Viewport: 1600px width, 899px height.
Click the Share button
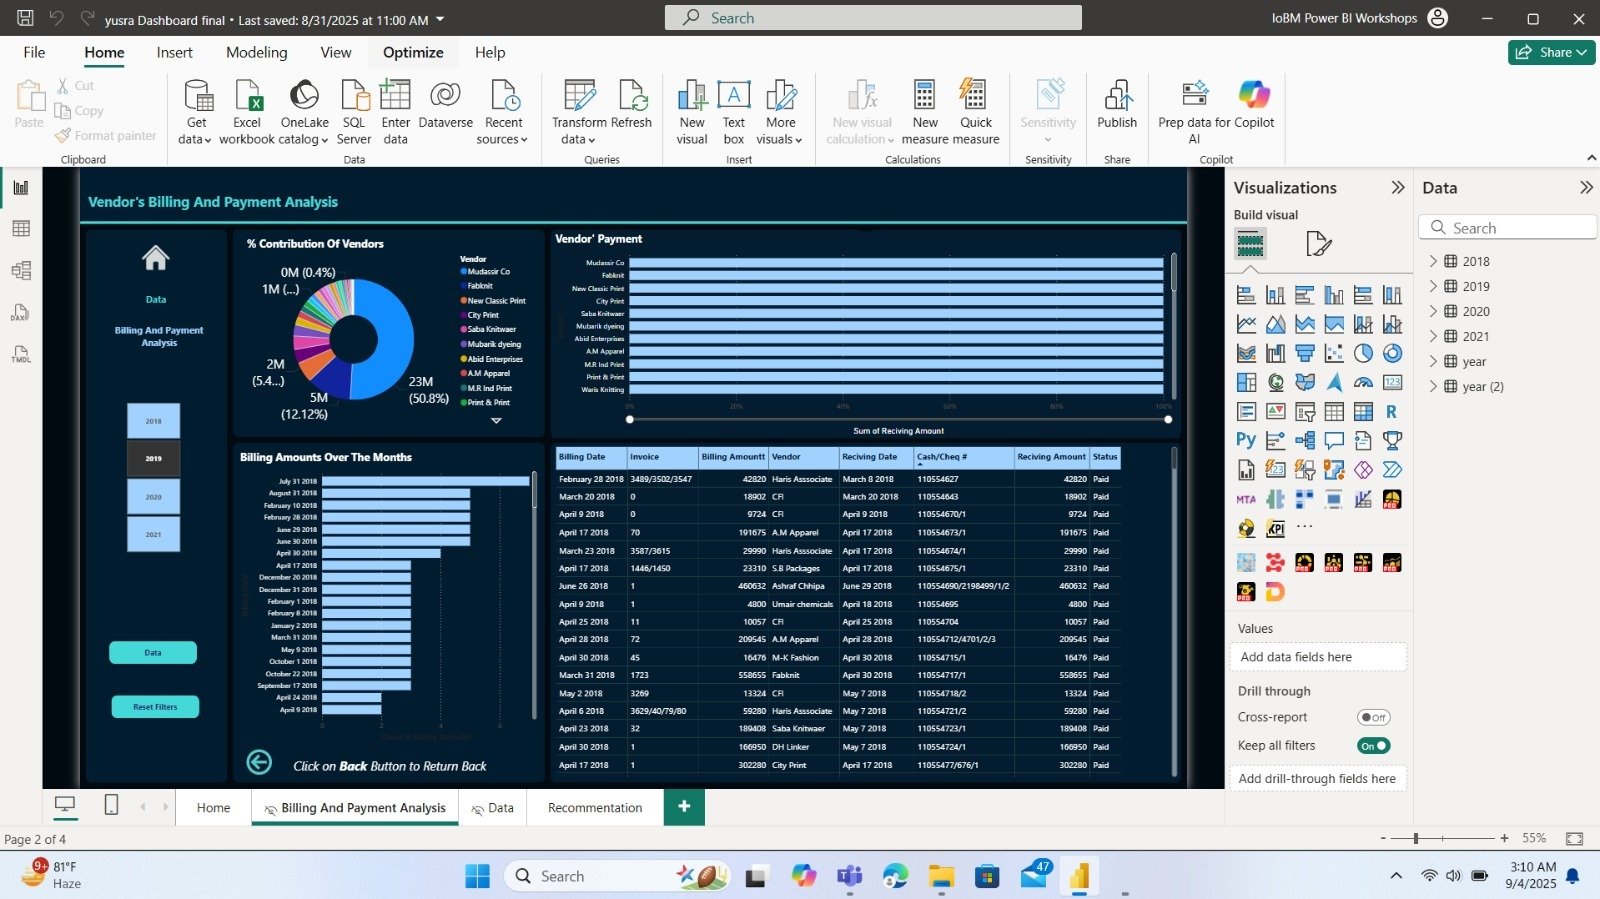tap(1550, 53)
